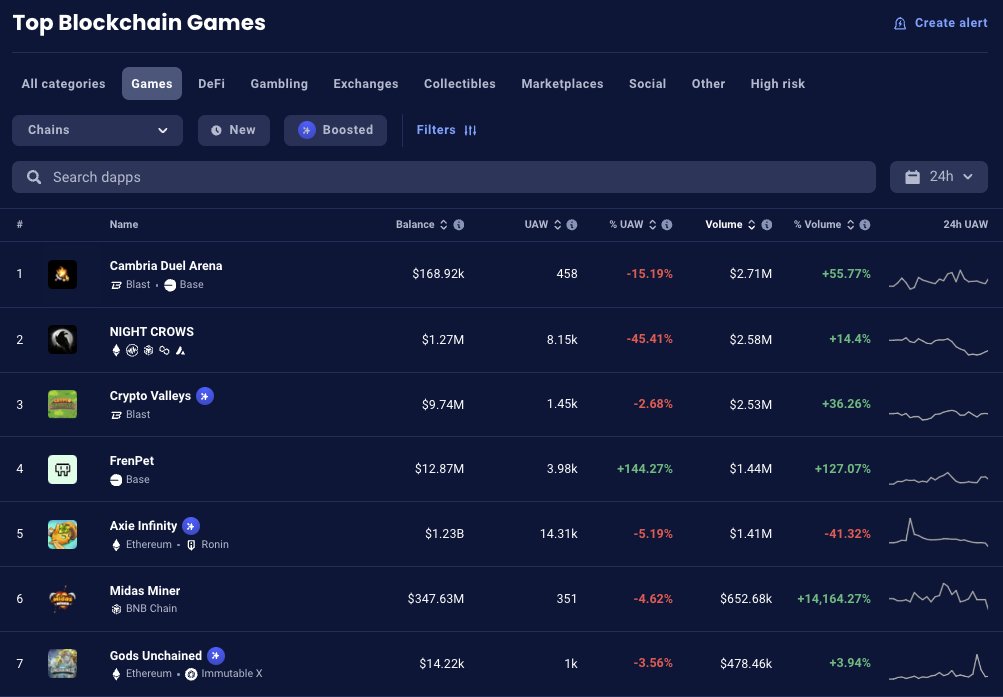Click the Name column header
The height and width of the screenshot is (697, 1003).
click(123, 225)
